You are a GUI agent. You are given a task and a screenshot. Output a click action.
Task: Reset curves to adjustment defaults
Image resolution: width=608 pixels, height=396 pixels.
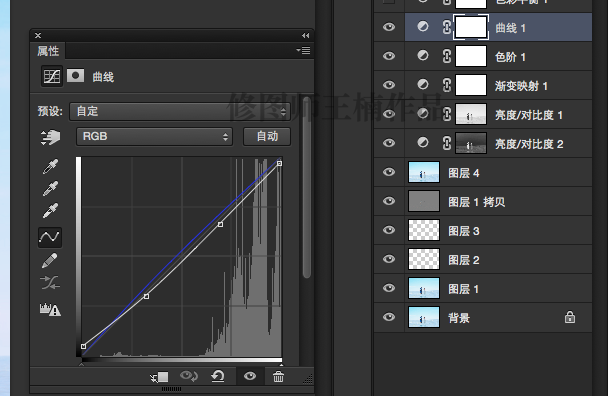218,376
